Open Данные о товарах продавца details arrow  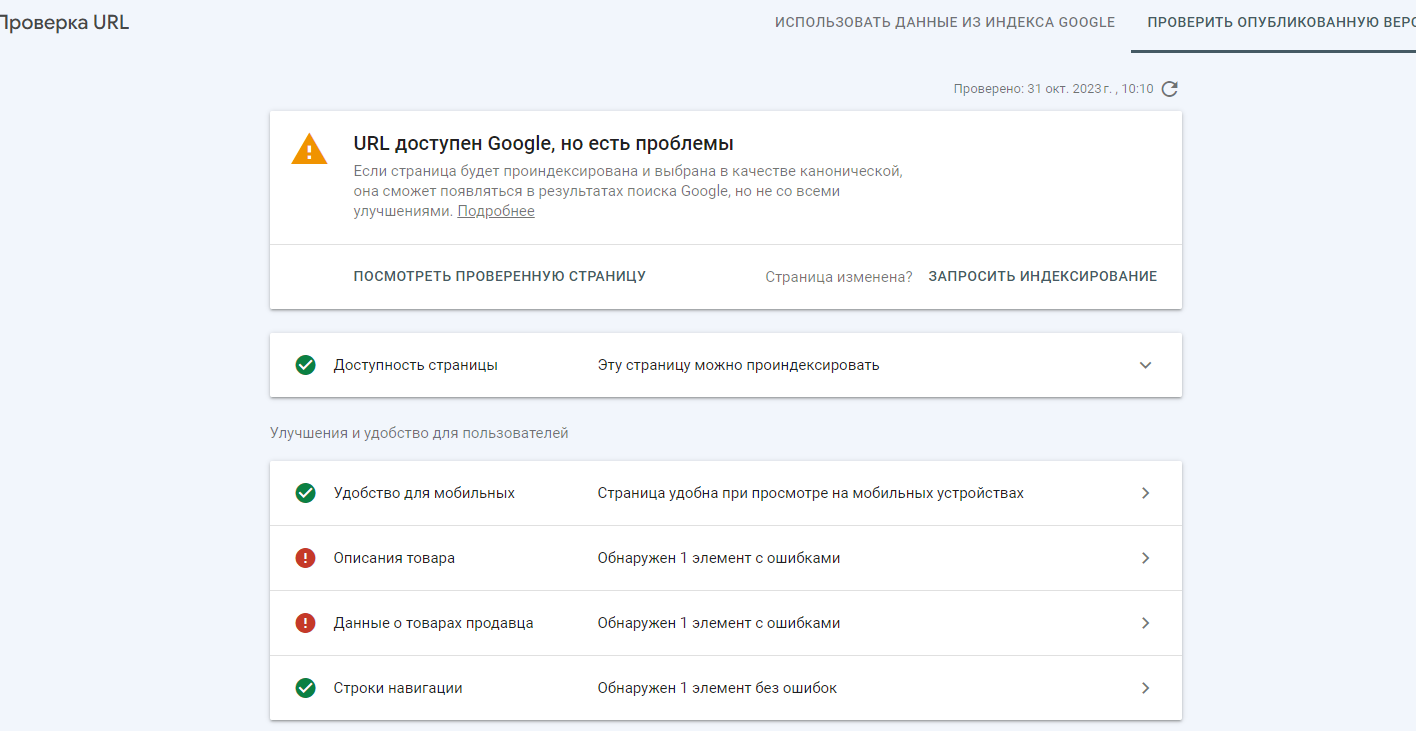(x=1146, y=623)
